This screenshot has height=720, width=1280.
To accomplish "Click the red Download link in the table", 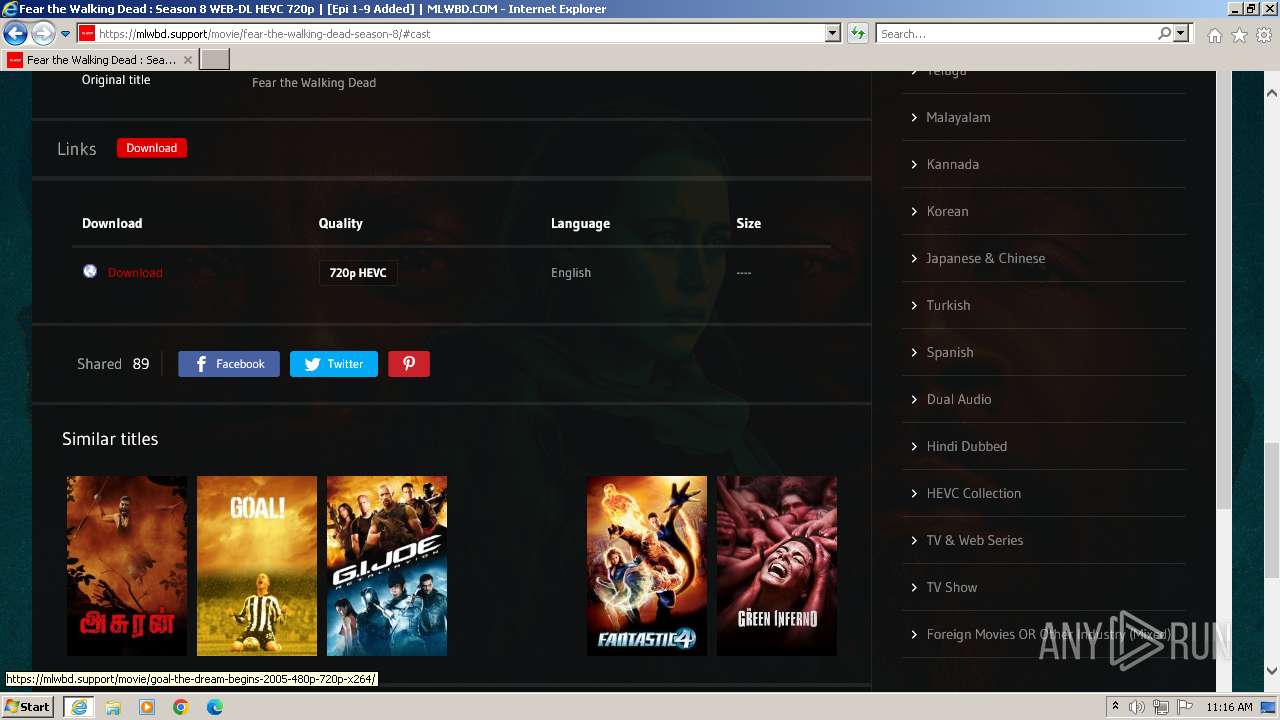I will pos(135,273).
